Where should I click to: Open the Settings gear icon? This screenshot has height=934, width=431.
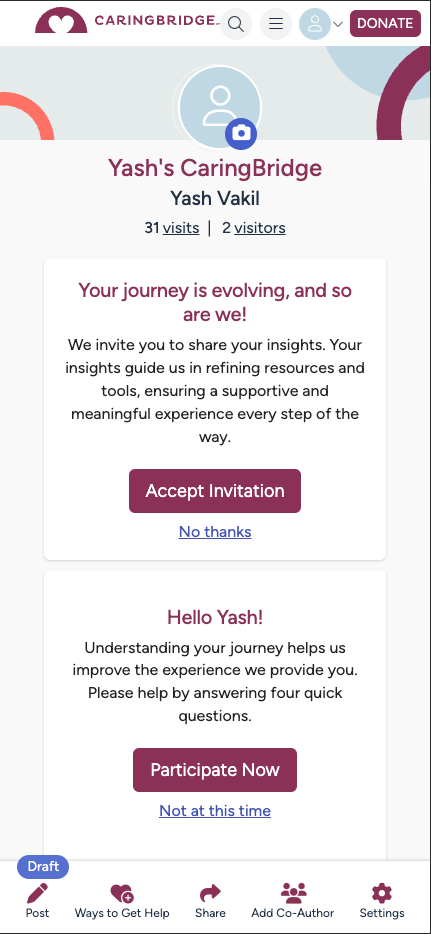pos(382,893)
